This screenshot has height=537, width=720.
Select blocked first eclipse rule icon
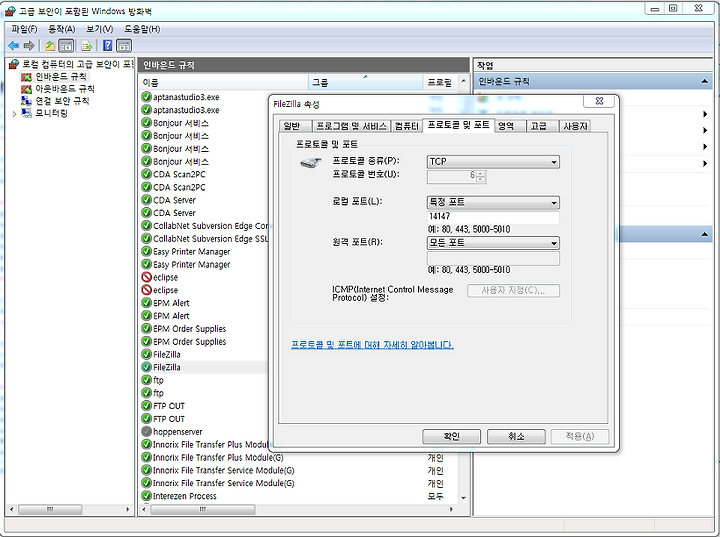(146, 277)
